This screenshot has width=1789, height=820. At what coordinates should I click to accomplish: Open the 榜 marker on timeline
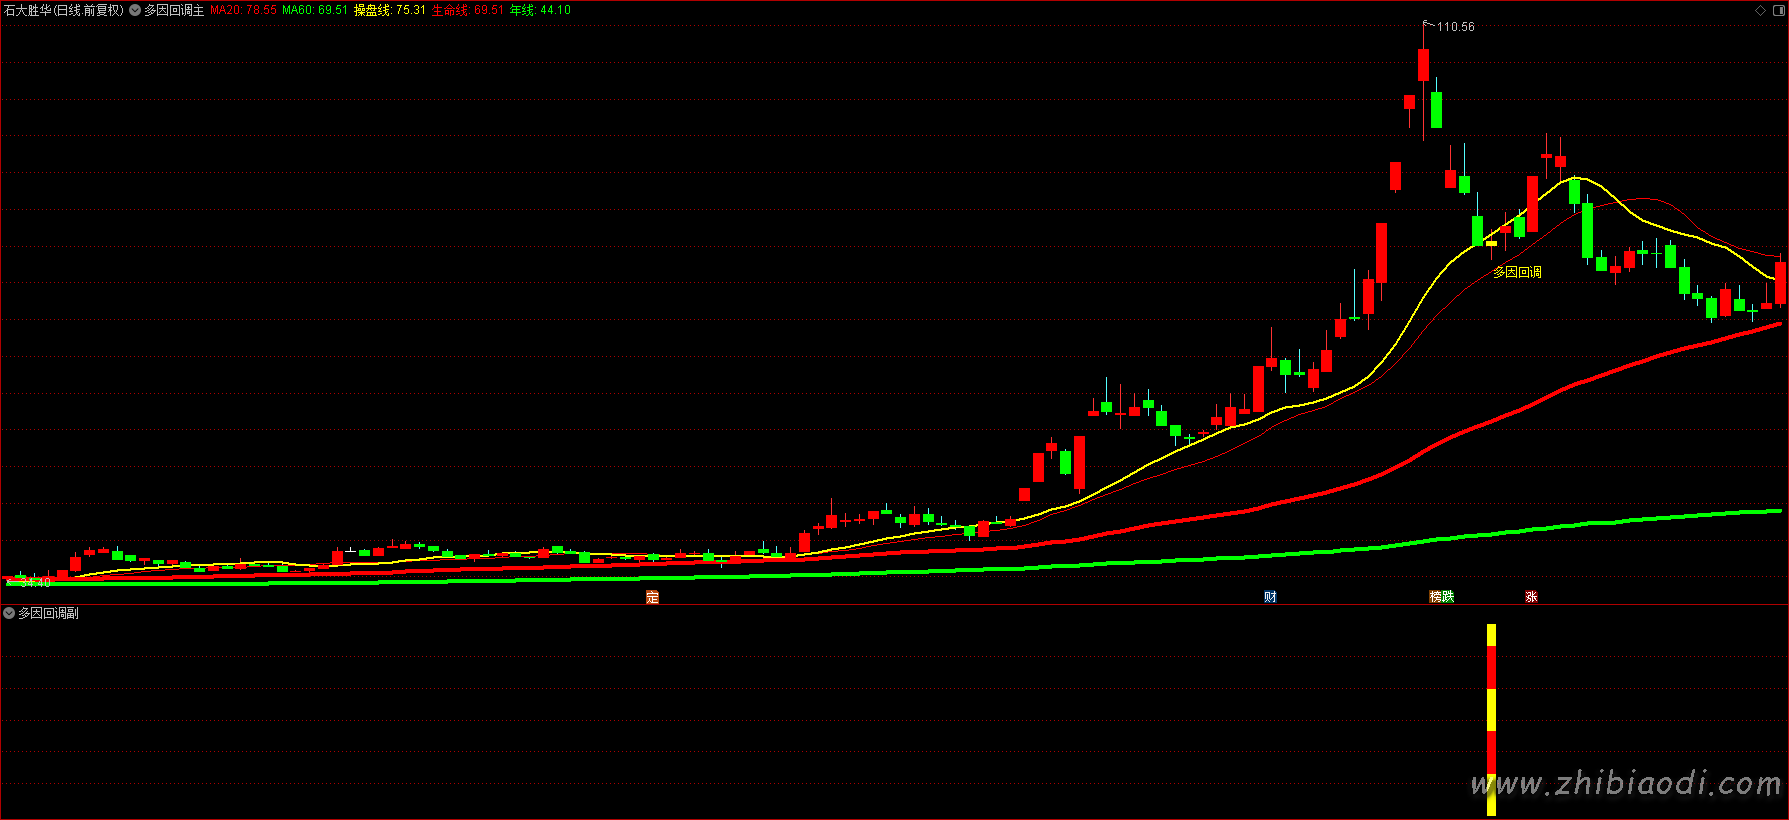tap(1436, 597)
